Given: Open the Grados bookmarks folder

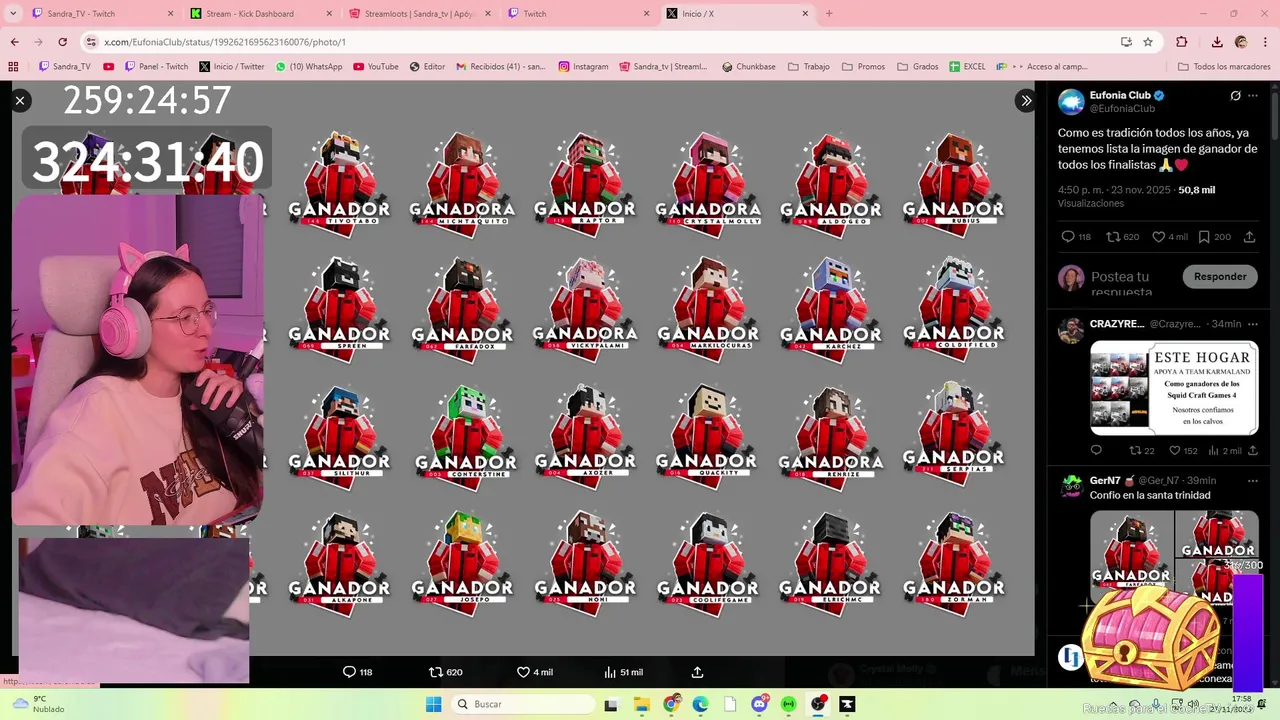Looking at the screenshot, I should pos(917,66).
